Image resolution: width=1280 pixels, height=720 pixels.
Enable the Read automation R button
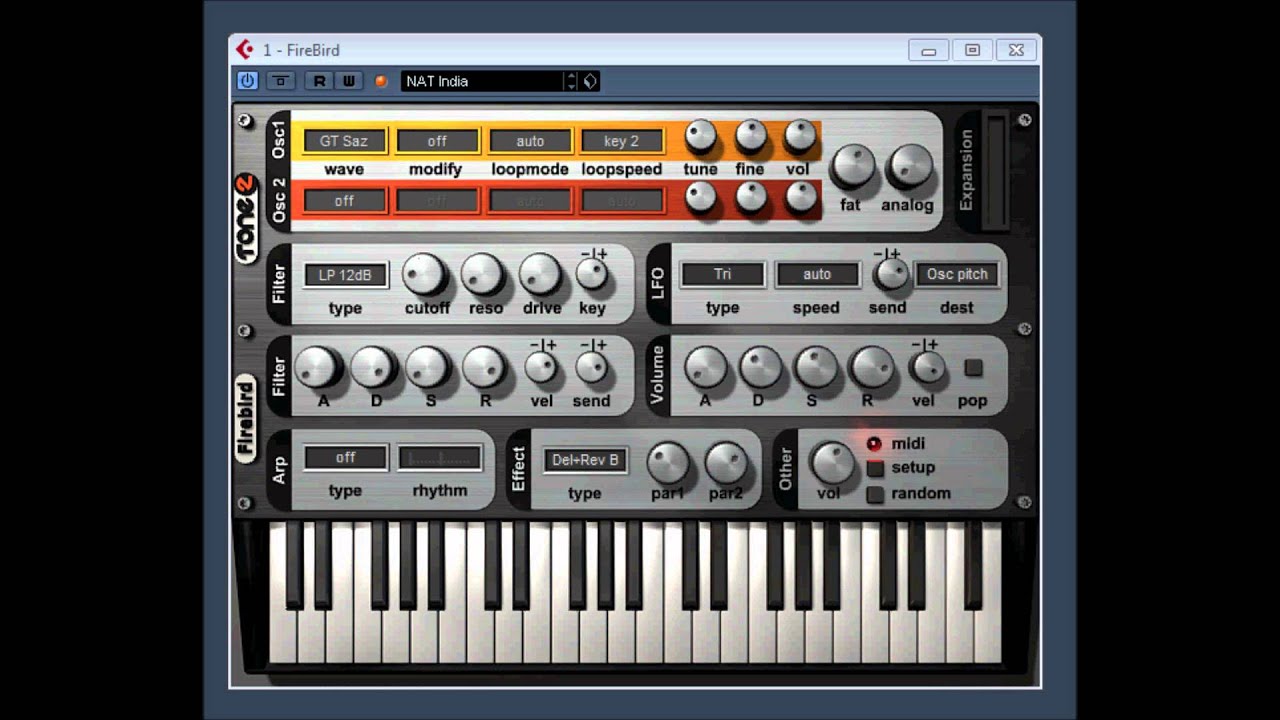click(320, 81)
